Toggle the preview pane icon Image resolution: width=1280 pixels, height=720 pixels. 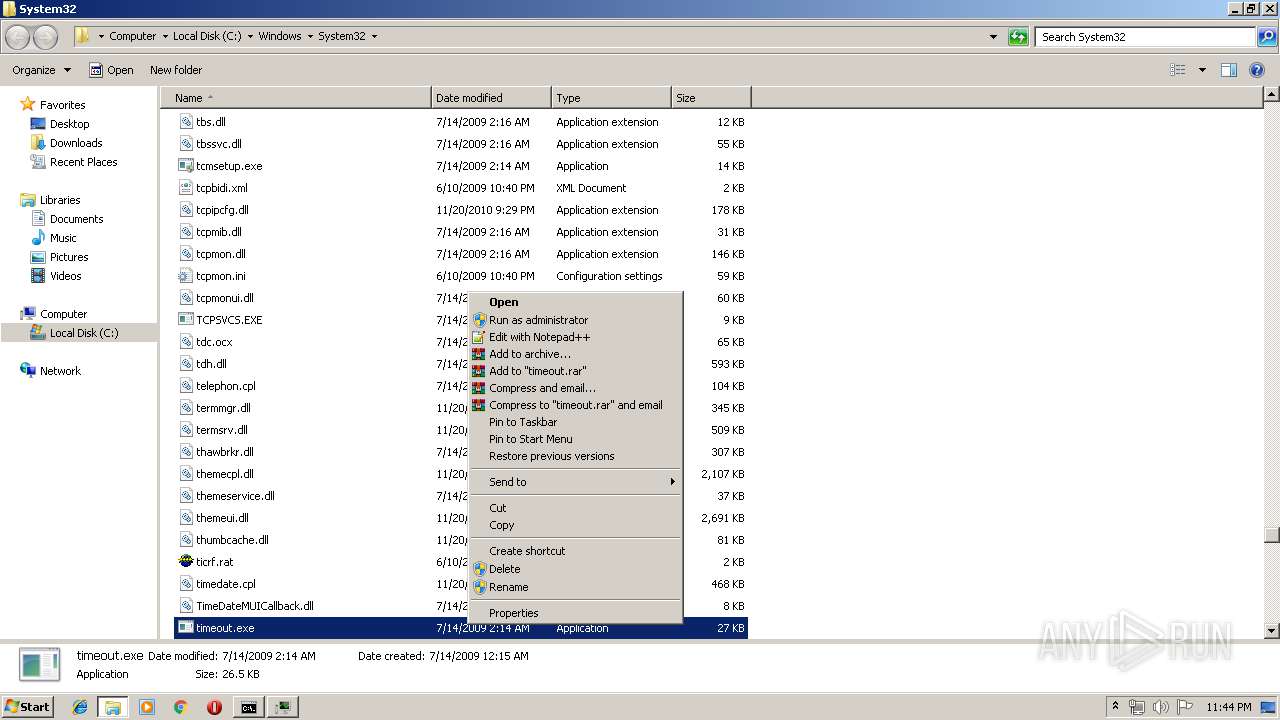coord(1229,70)
